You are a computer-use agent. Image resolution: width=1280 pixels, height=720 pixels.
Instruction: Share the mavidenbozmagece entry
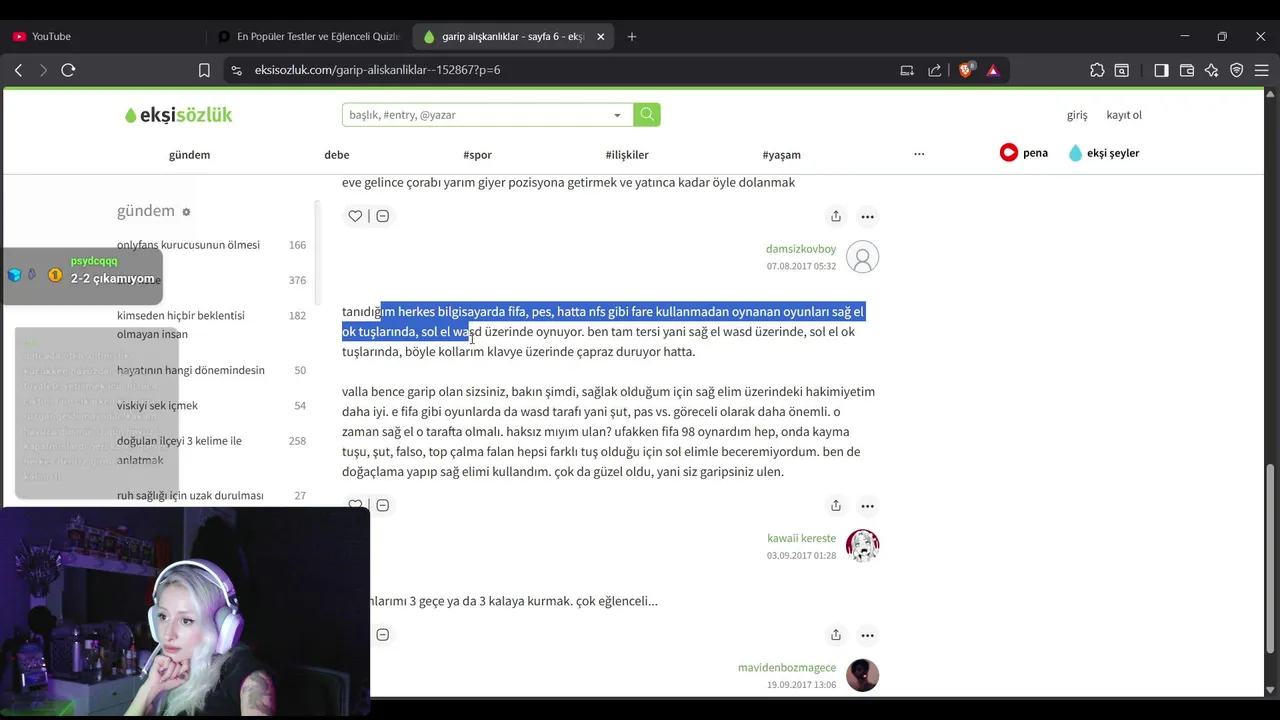coord(836,635)
